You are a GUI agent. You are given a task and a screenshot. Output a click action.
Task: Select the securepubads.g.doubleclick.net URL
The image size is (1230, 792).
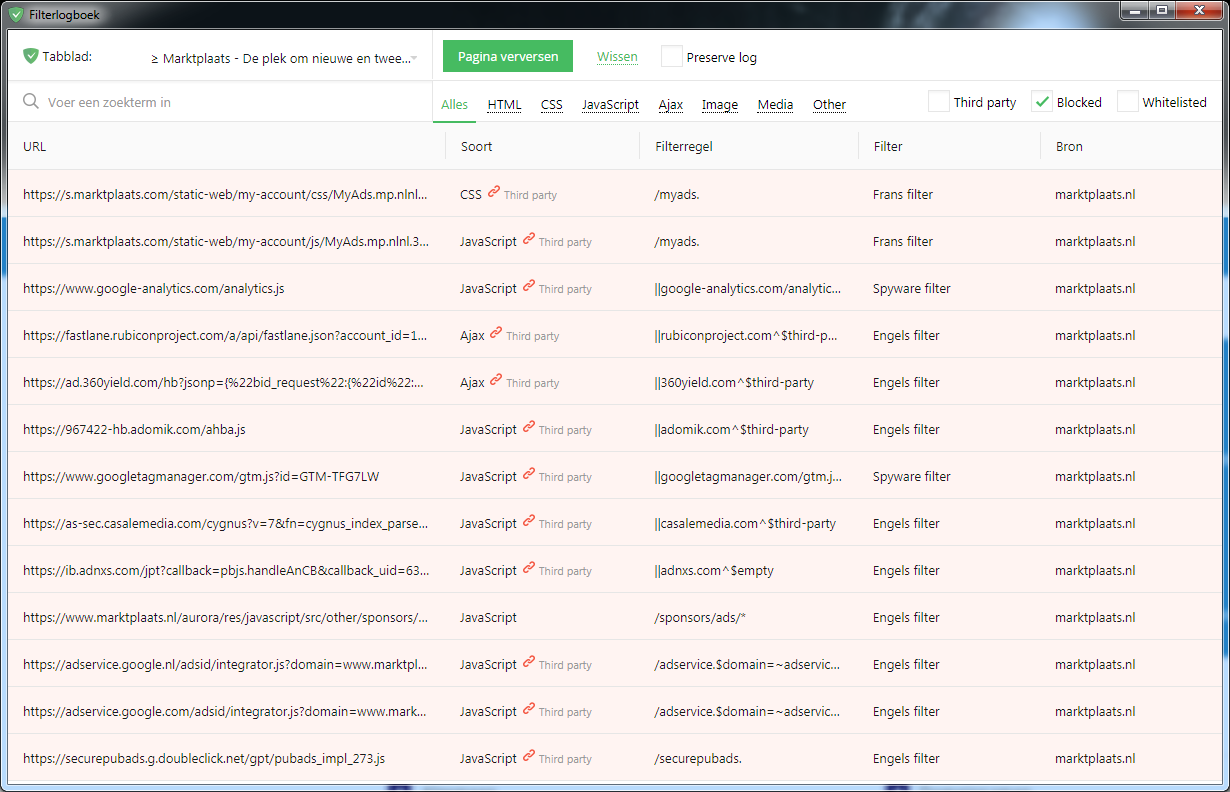[x=204, y=758]
